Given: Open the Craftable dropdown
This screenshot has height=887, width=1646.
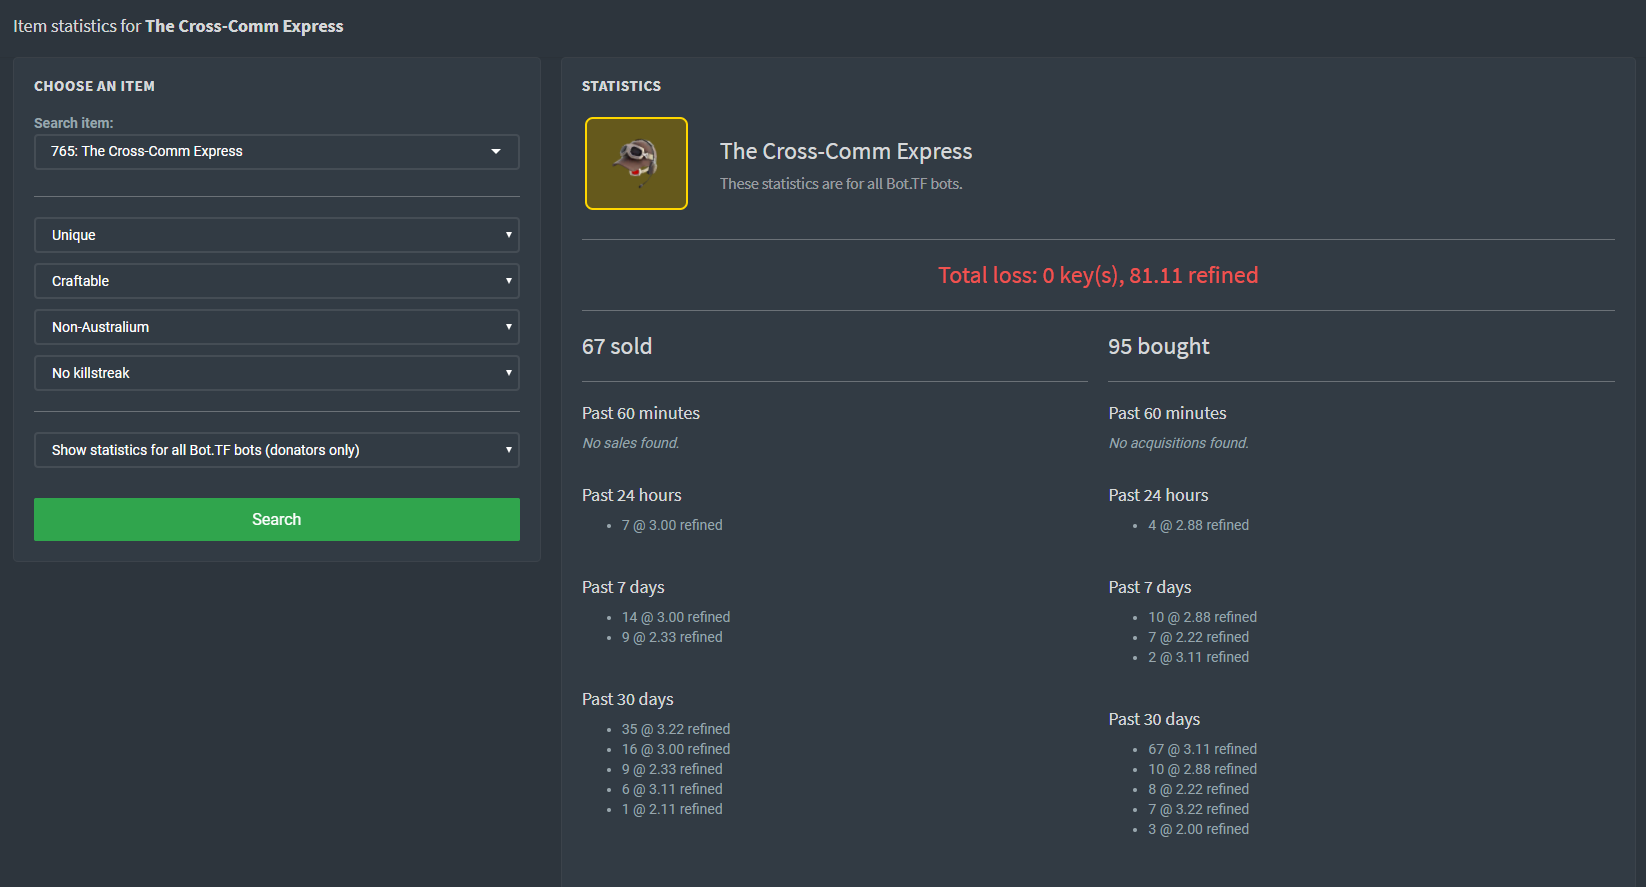Looking at the screenshot, I should [x=277, y=281].
